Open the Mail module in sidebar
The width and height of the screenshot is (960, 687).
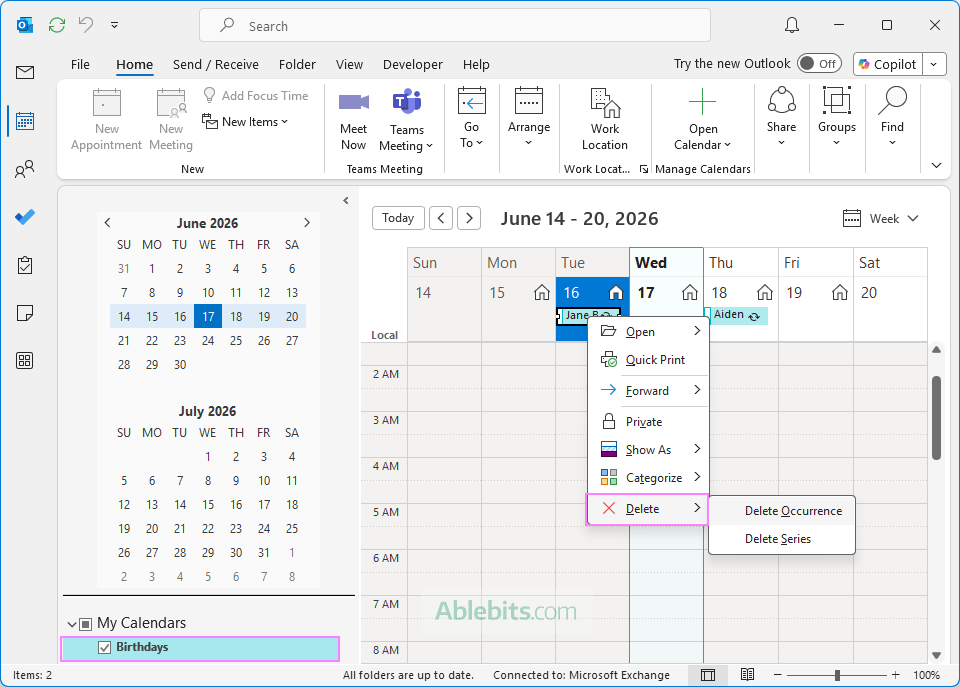(24, 73)
